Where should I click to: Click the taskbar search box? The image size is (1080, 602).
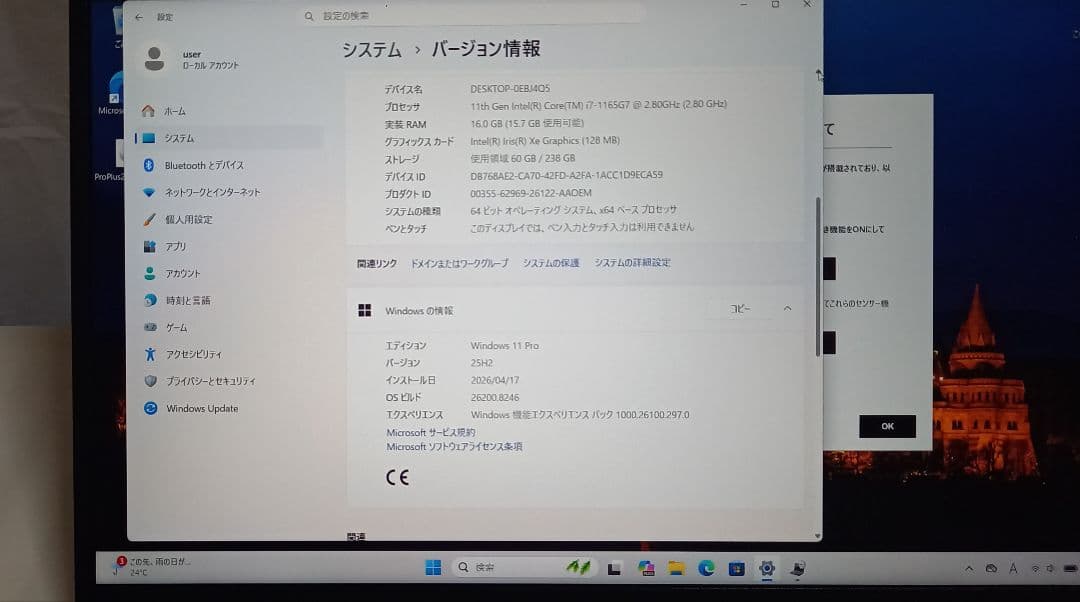[525, 568]
